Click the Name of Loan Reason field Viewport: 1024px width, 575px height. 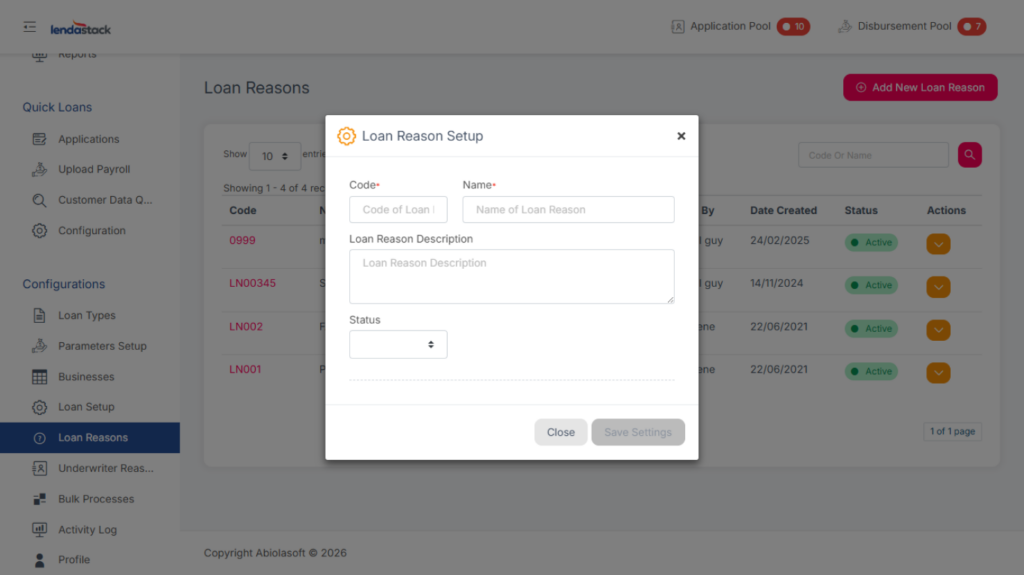tap(568, 210)
